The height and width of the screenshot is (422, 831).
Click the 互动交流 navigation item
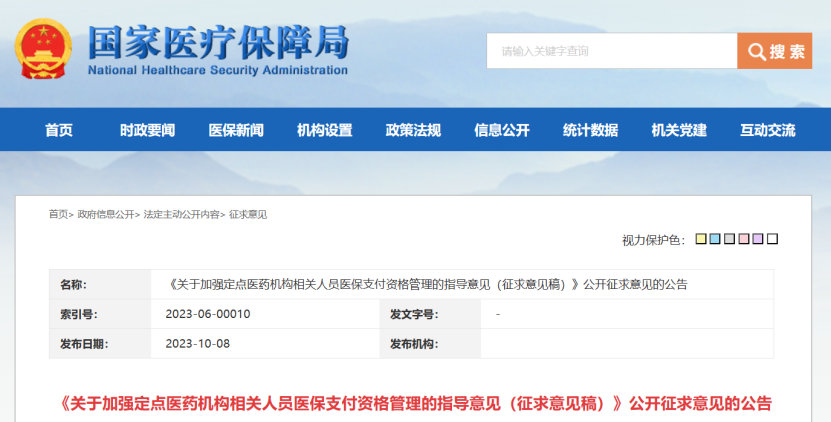pos(767,130)
